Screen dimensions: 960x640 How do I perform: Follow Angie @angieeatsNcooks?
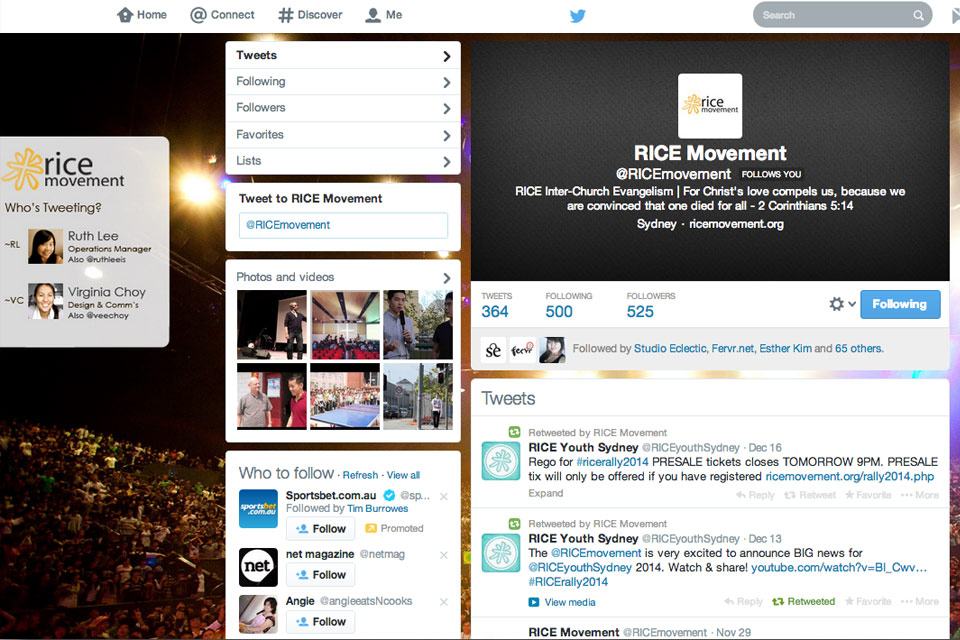pyautogui.click(x=320, y=622)
